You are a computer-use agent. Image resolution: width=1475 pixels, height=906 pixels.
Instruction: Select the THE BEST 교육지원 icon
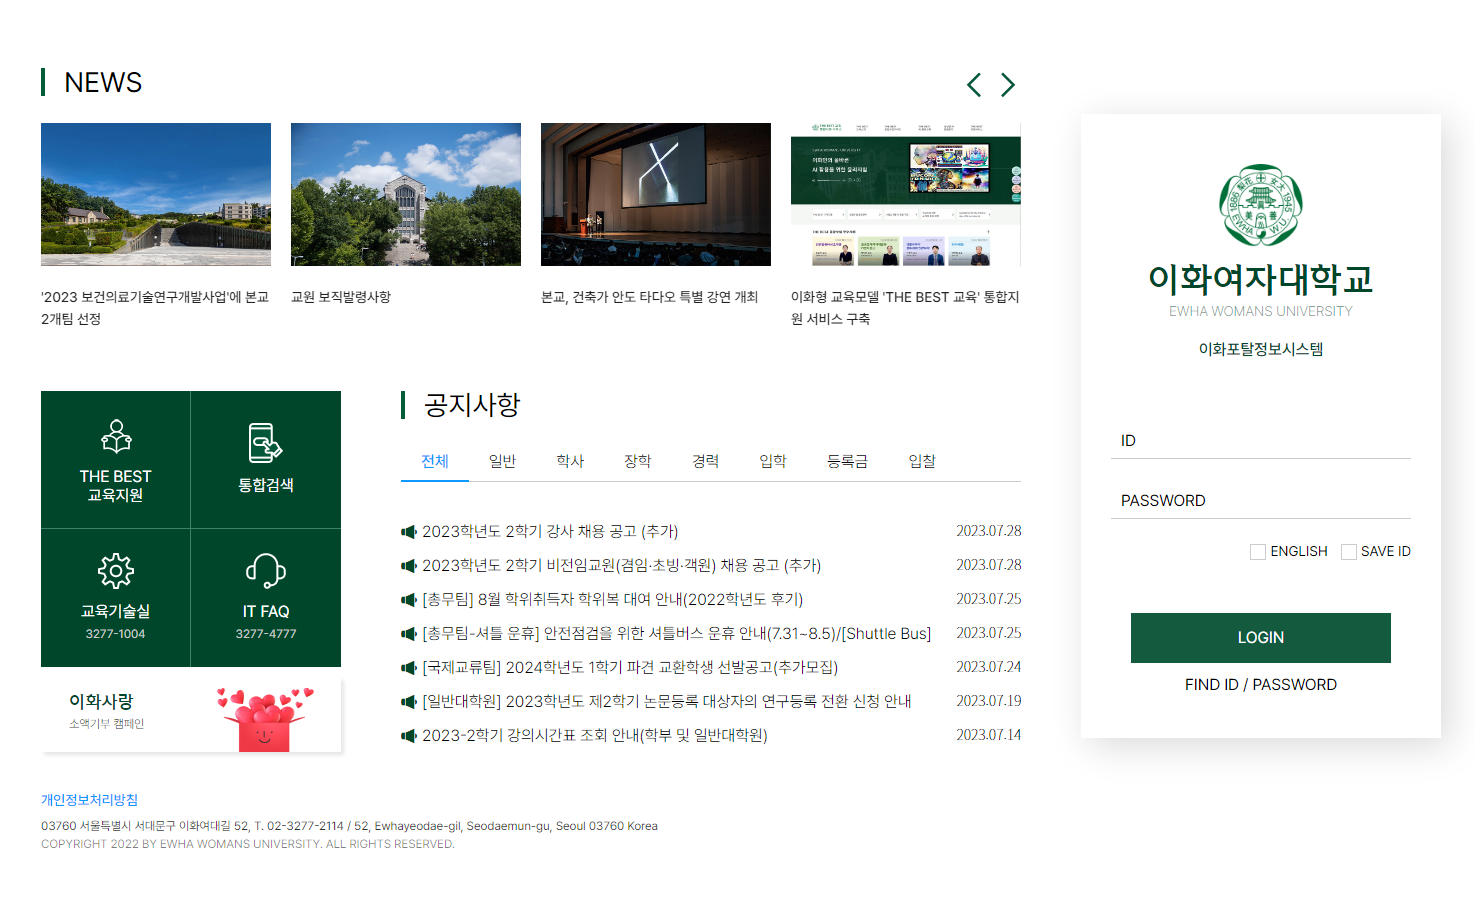(x=115, y=437)
